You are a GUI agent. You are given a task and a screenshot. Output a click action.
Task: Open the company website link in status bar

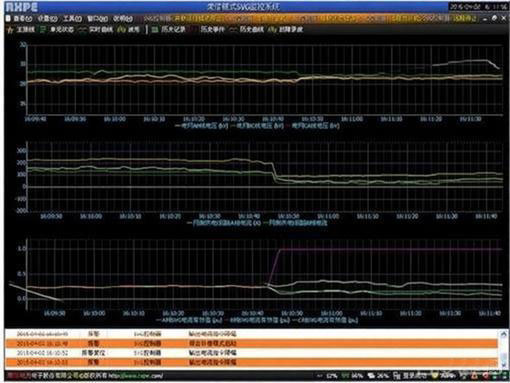pyautogui.click(x=136, y=376)
